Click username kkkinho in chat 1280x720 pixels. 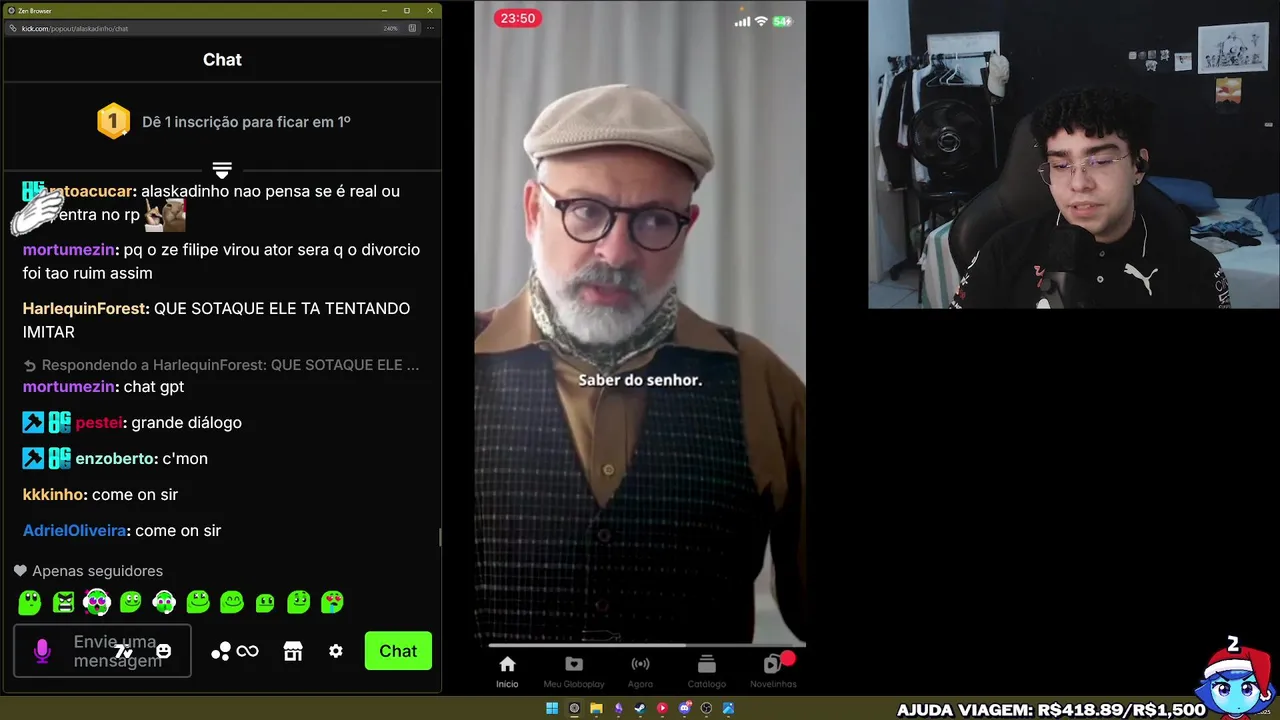(53, 494)
